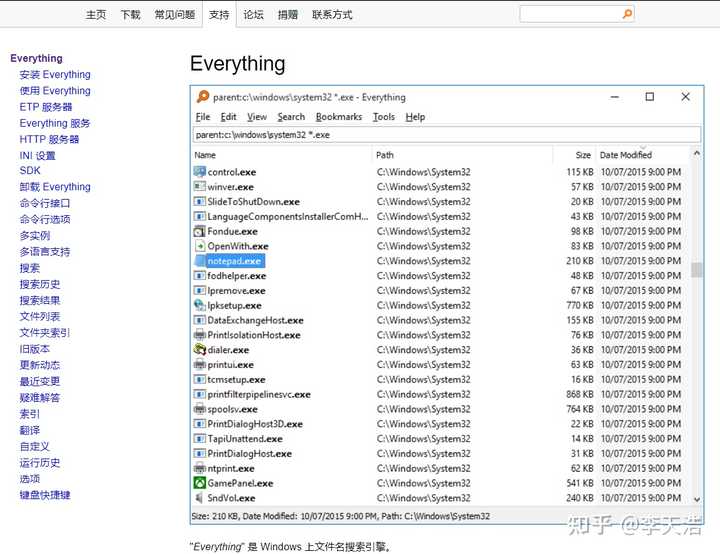This screenshot has width=720, height=554.
Task: Click the OpenWith.exe file icon
Action: click(x=199, y=246)
